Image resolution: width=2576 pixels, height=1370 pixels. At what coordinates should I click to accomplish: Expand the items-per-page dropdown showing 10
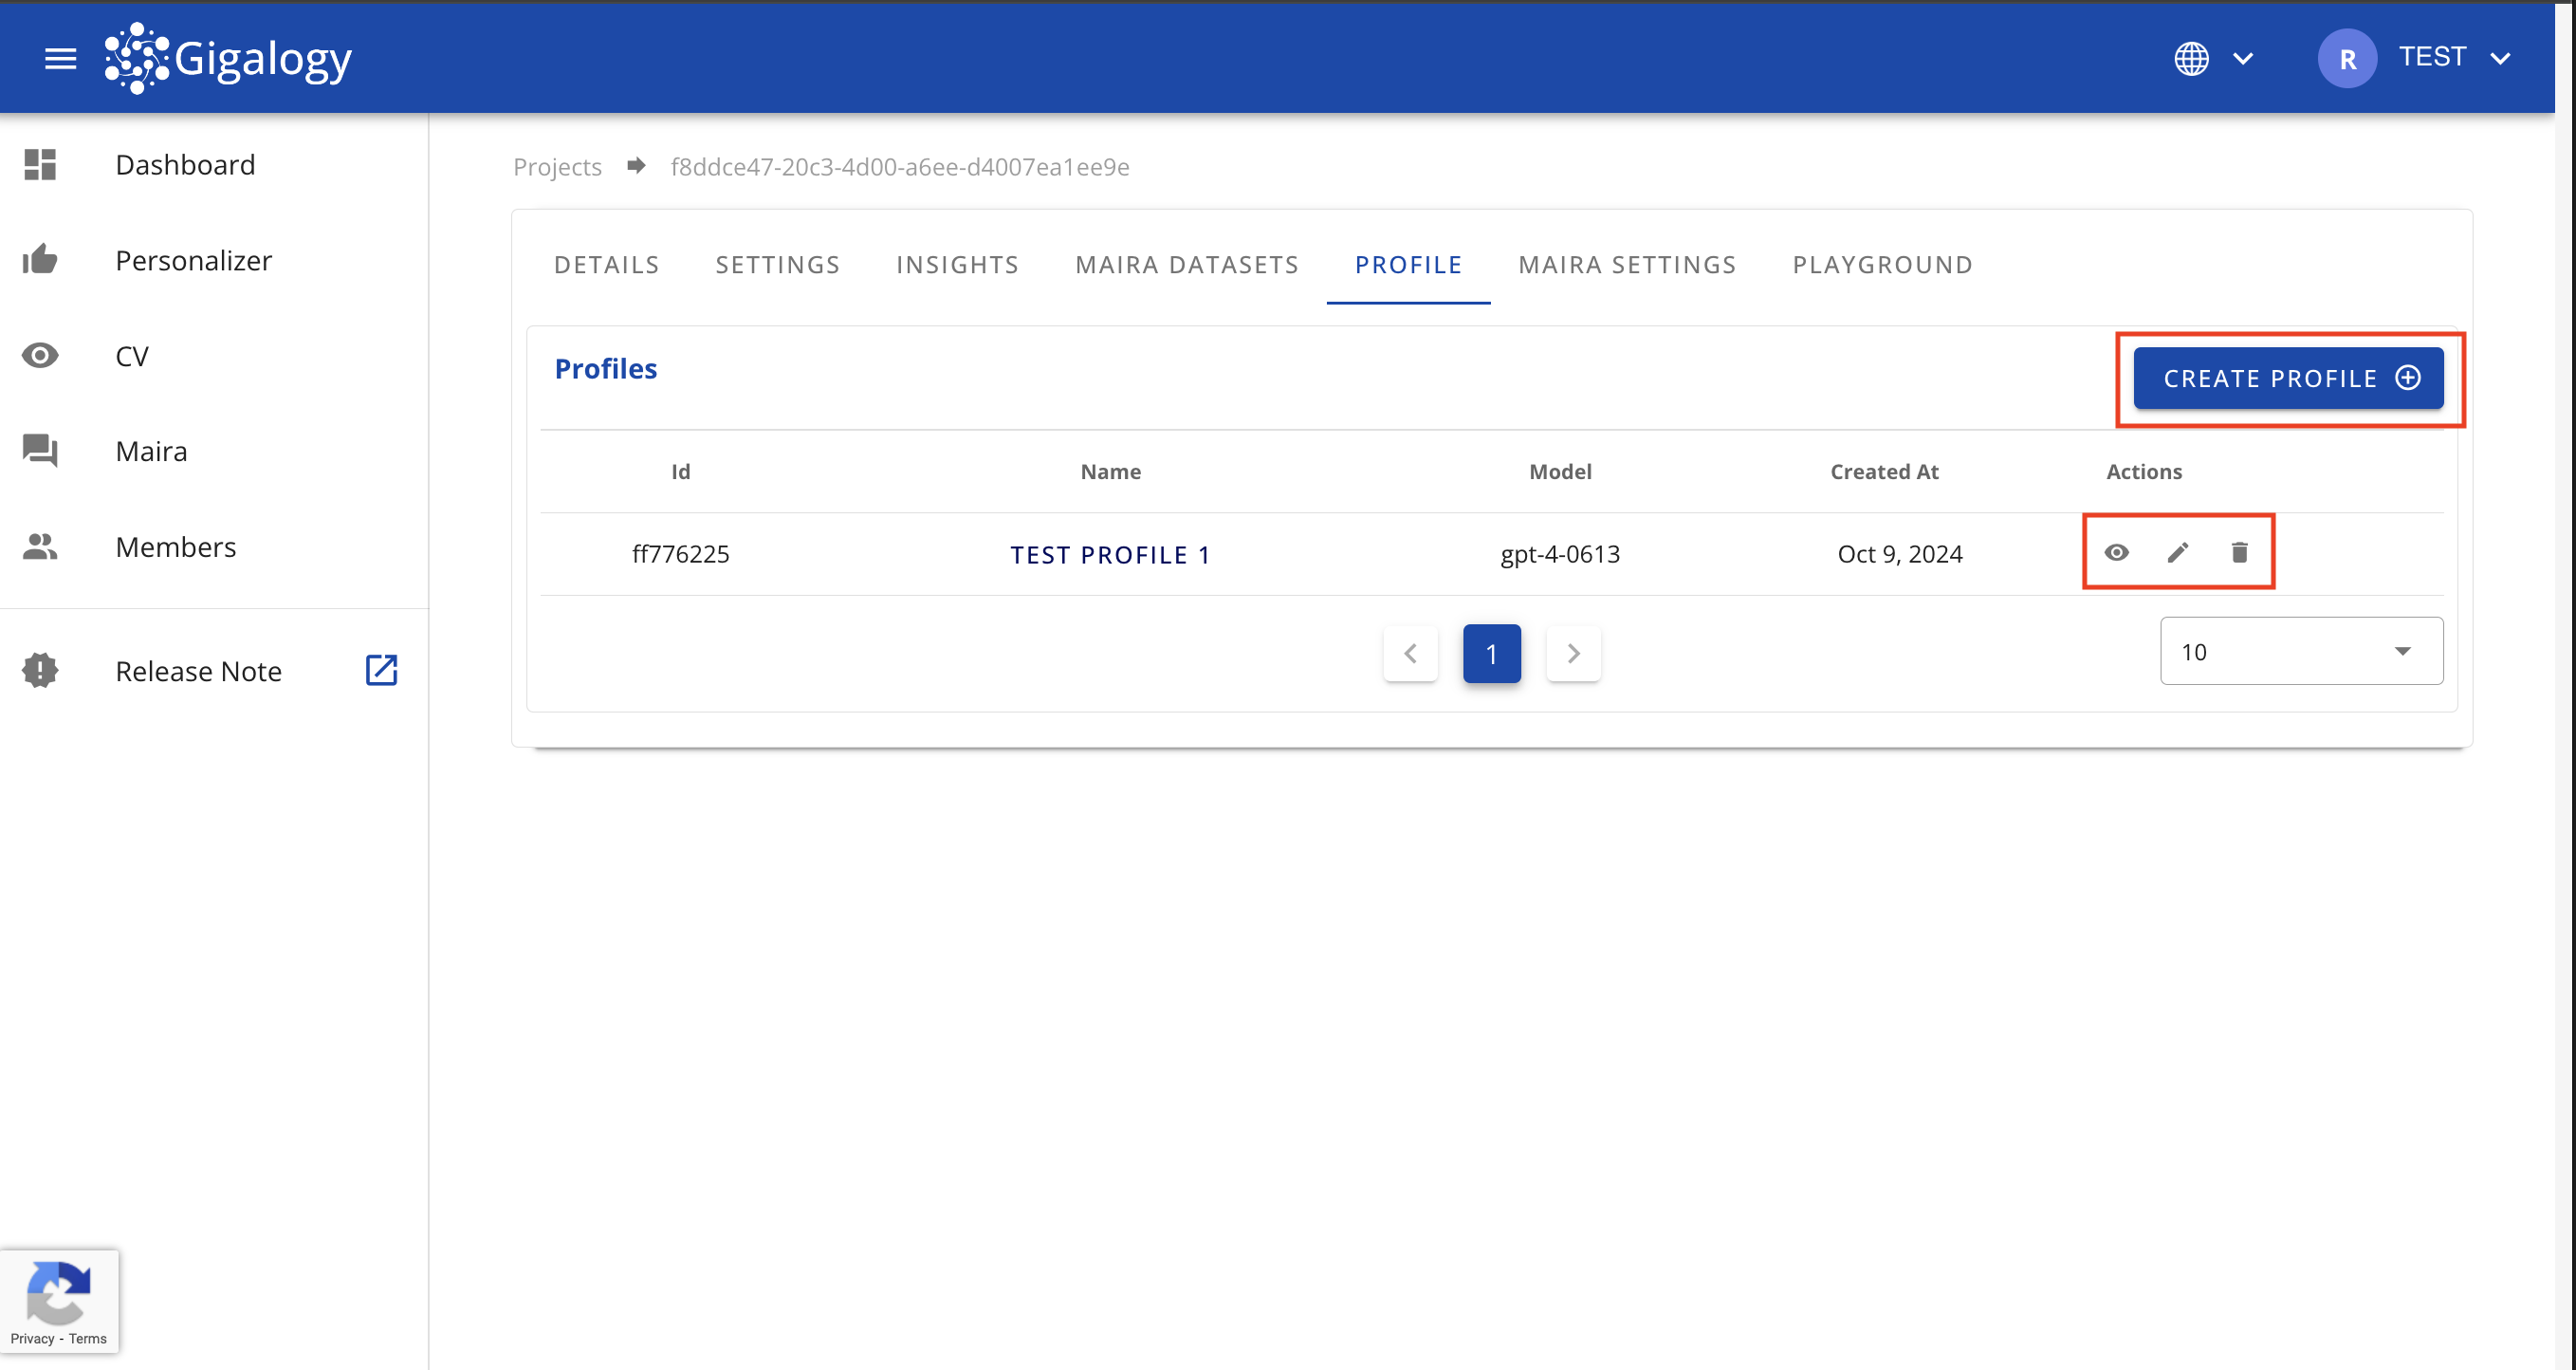(x=2302, y=651)
